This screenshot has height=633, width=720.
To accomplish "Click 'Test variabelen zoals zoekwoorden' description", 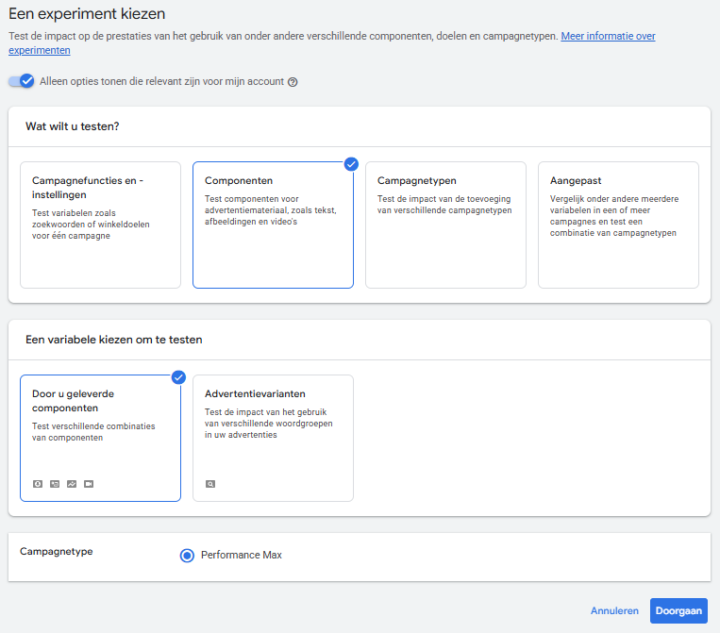I will [x=91, y=224].
